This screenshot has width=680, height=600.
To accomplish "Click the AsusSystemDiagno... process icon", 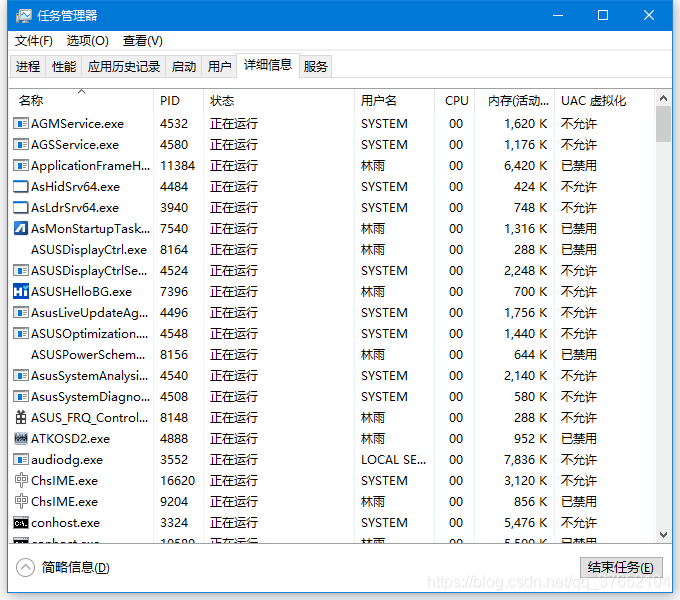I will [21, 397].
